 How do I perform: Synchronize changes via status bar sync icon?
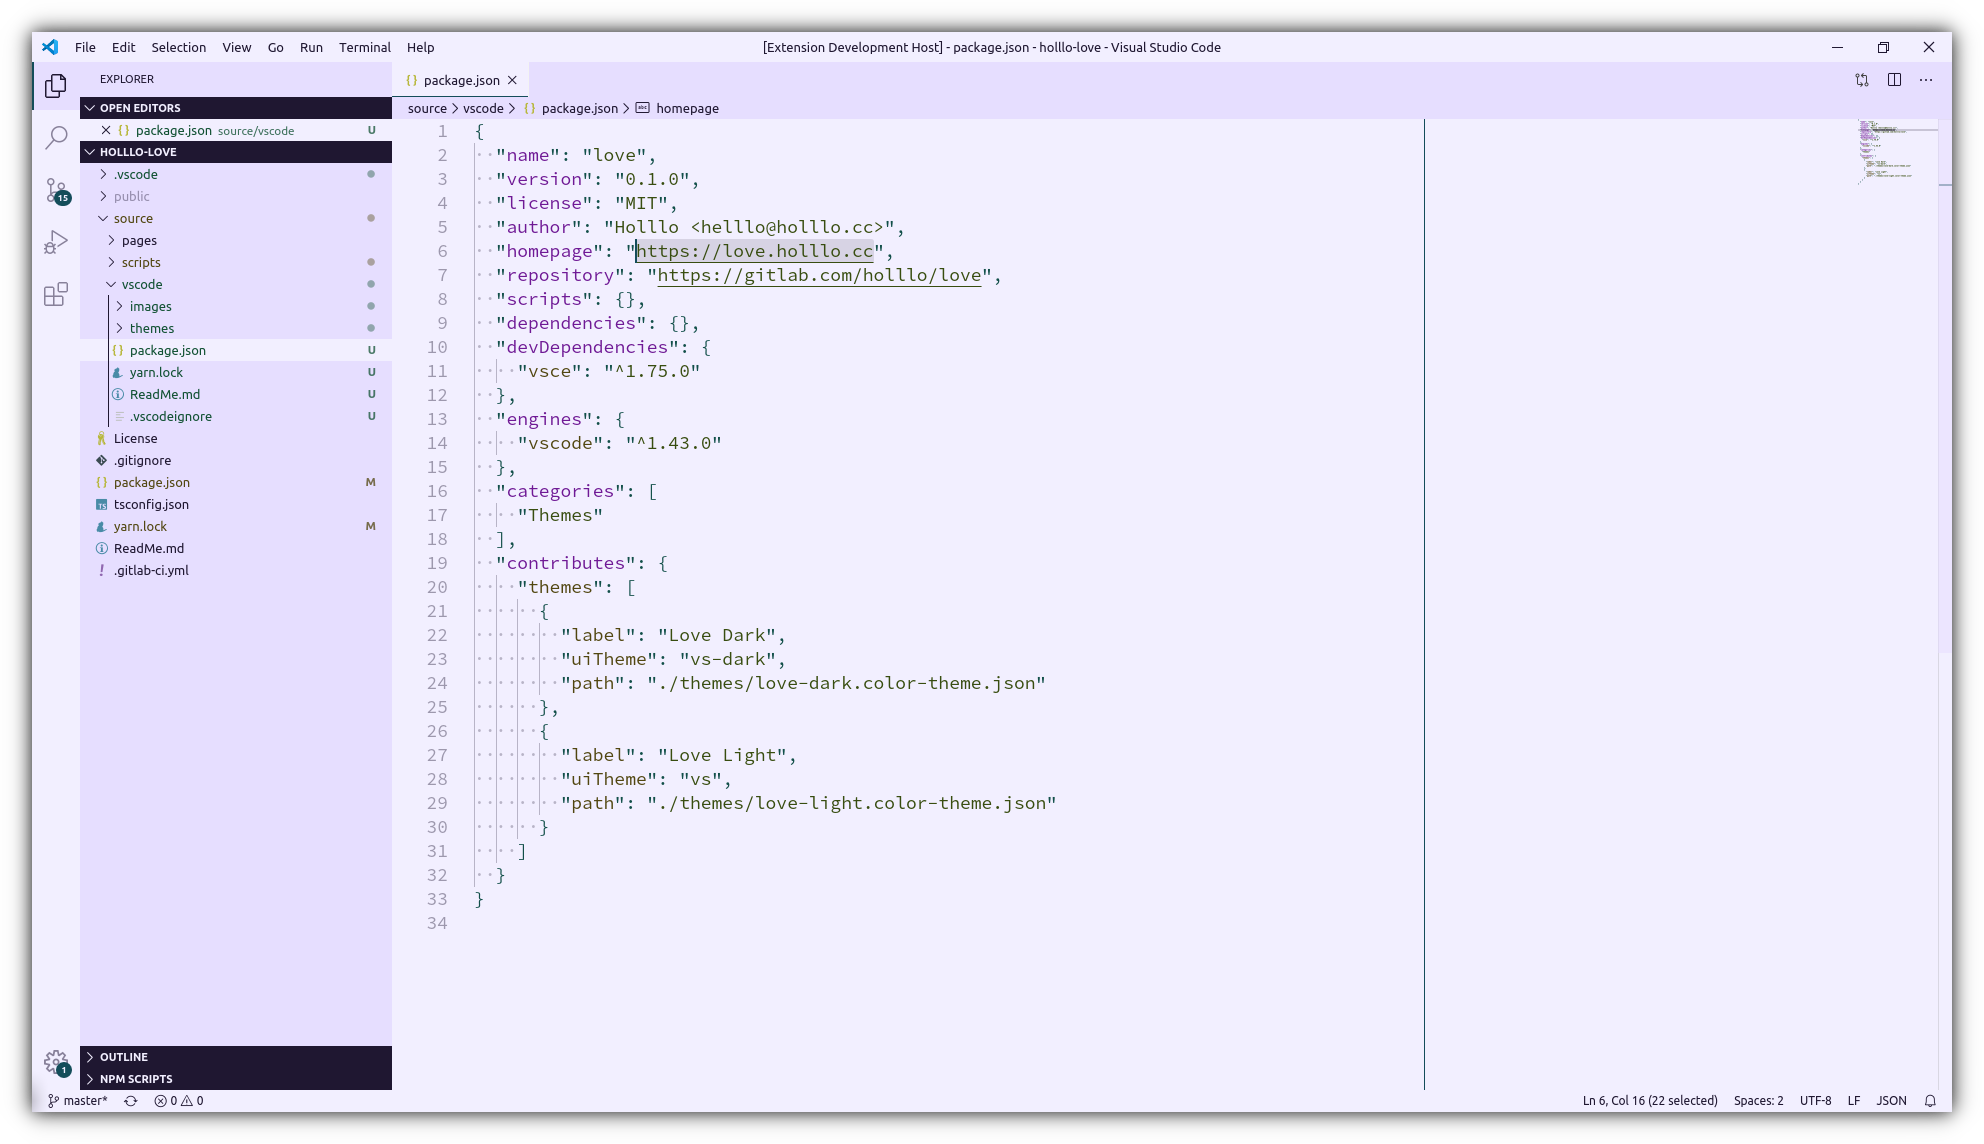coord(131,1100)
